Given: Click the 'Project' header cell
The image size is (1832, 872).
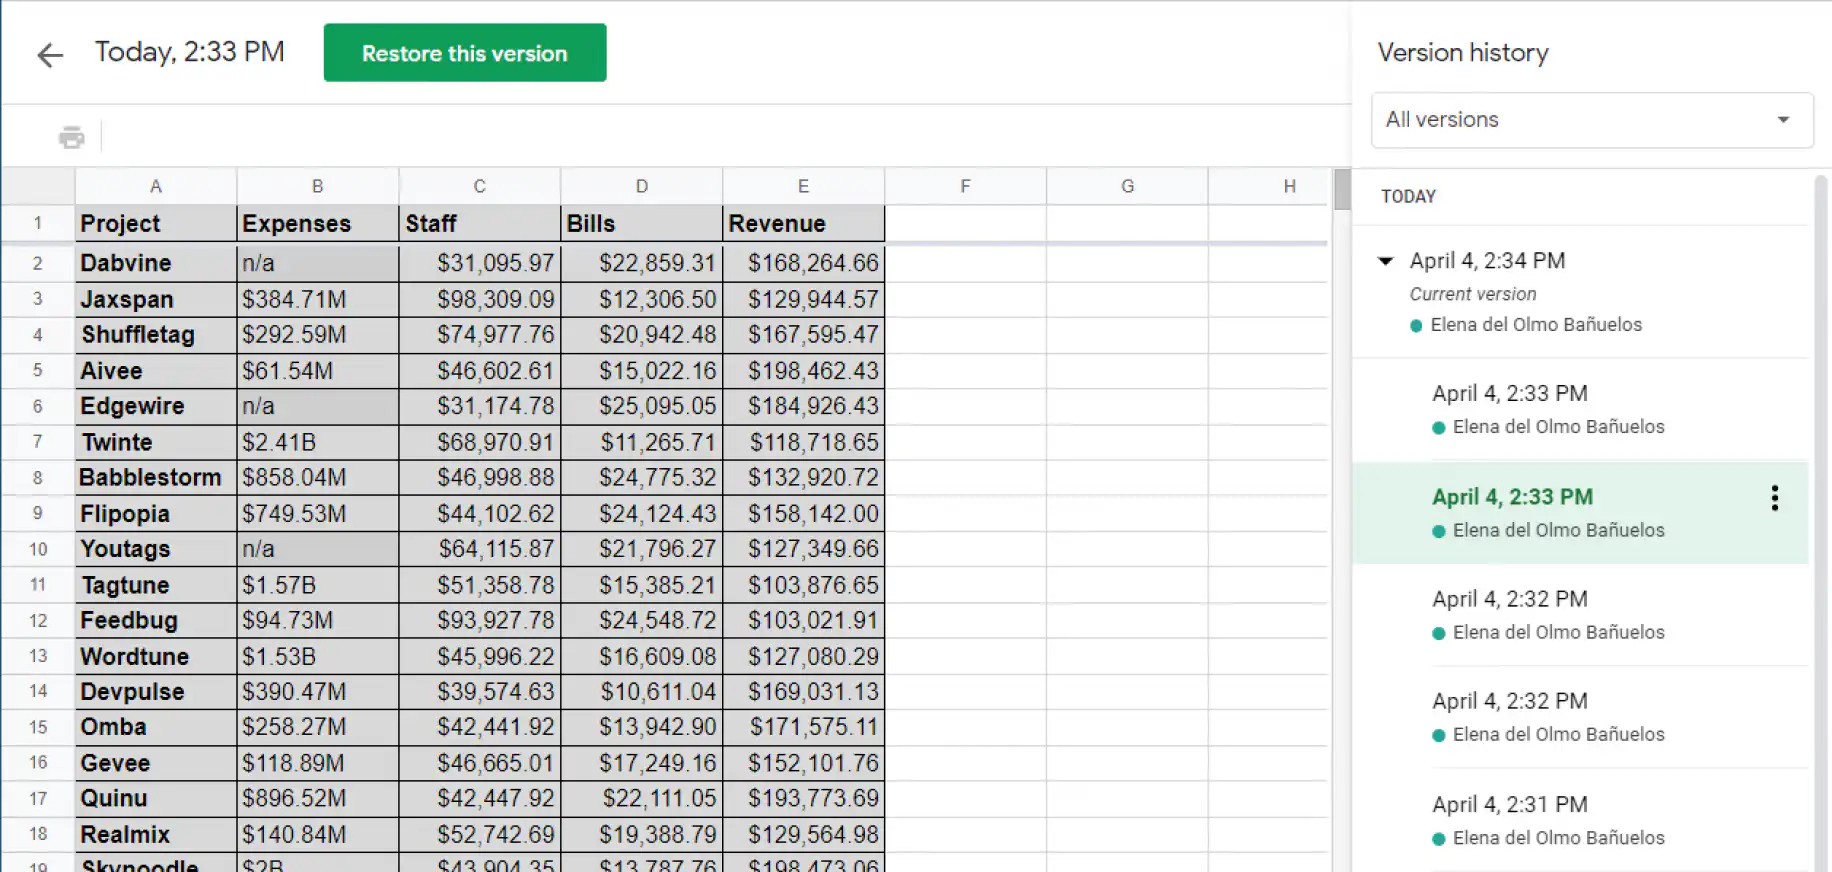Looking at the screenshot, I should tap(156, 223).
